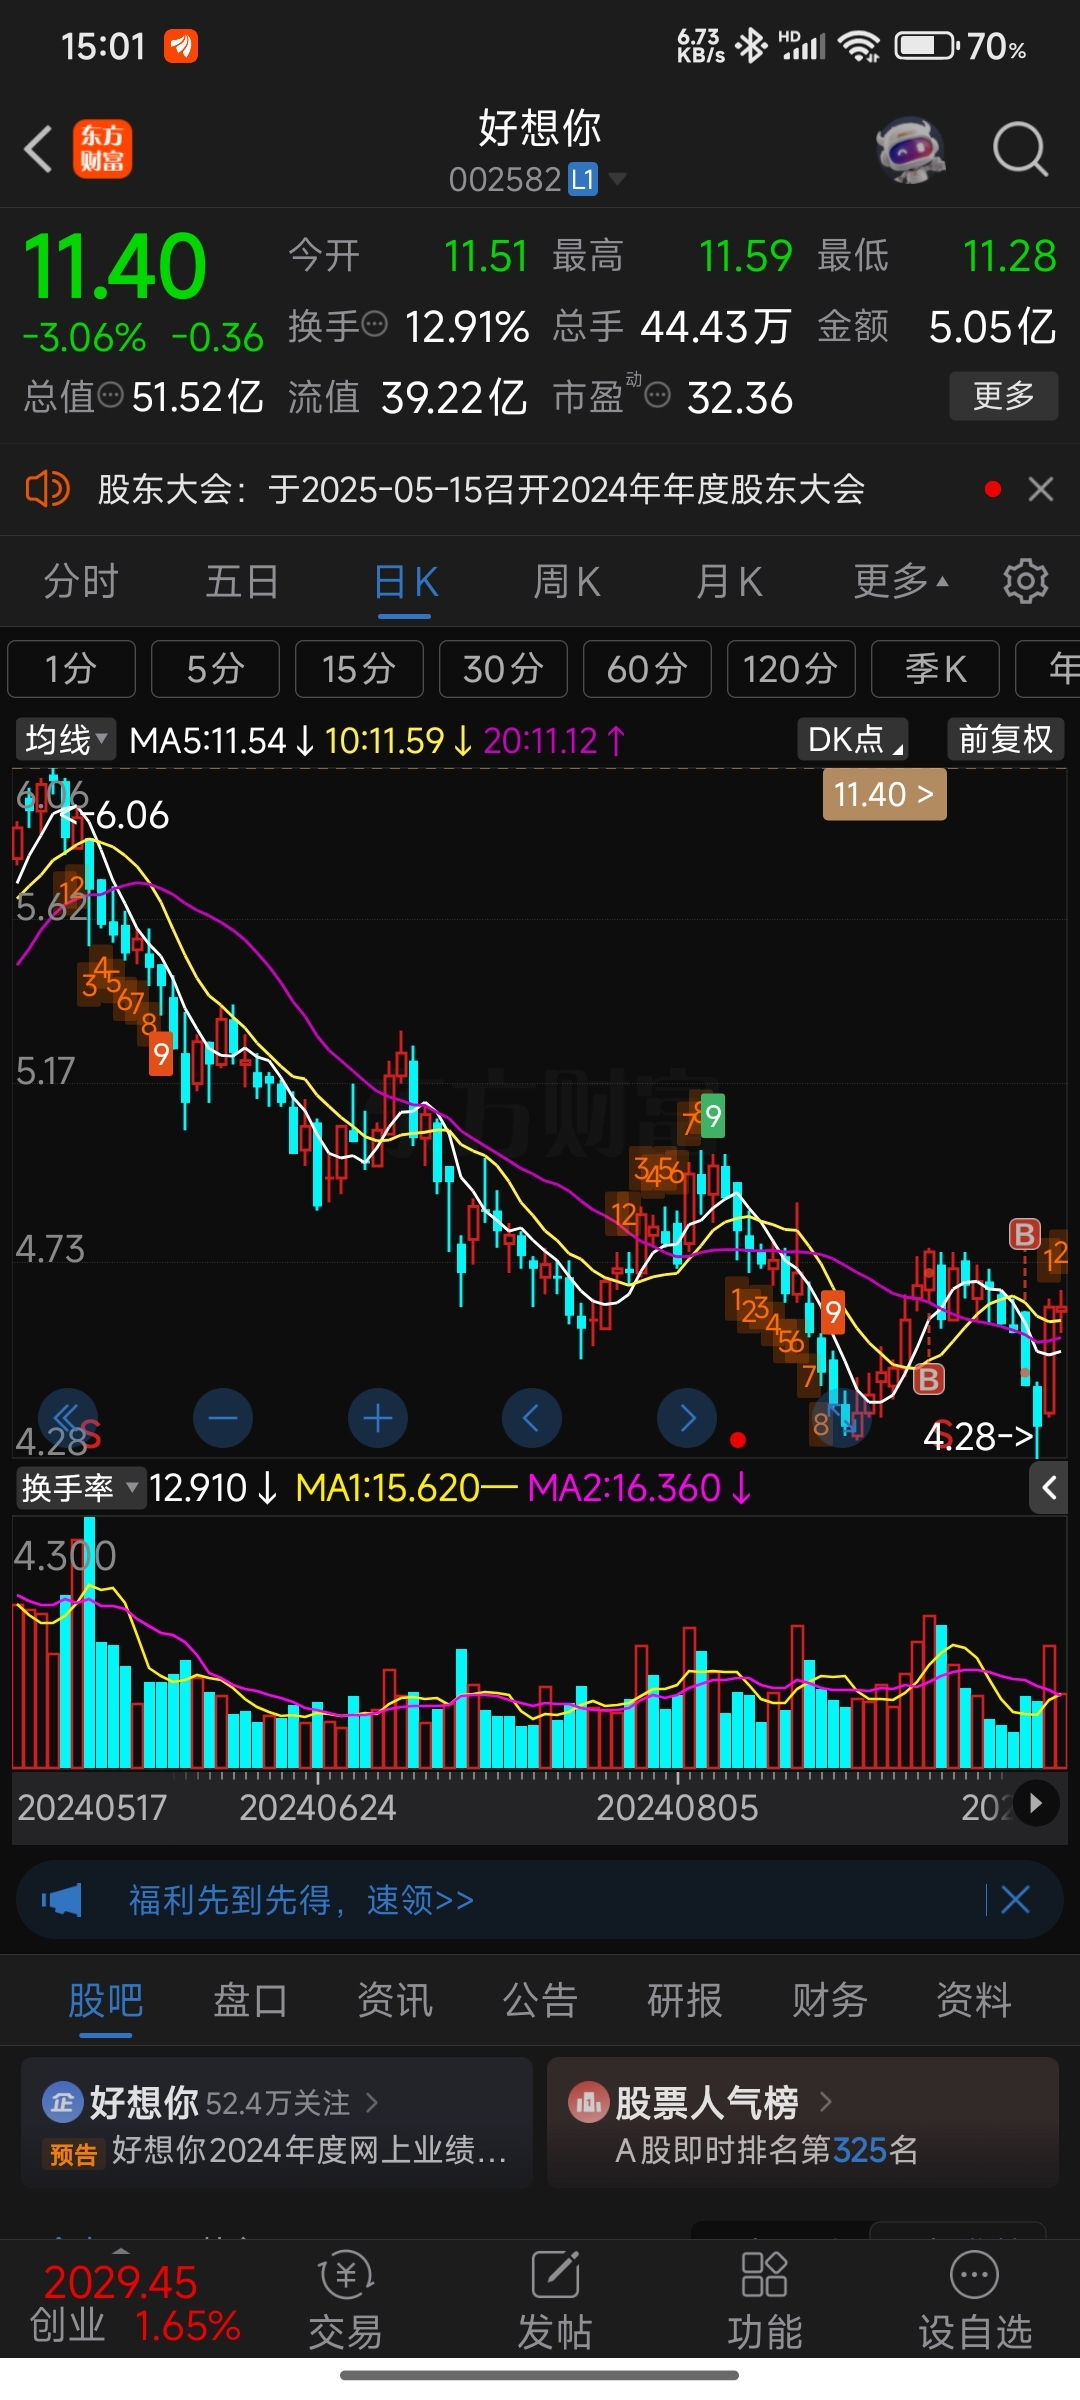Select 15分 period

(359, 668)
